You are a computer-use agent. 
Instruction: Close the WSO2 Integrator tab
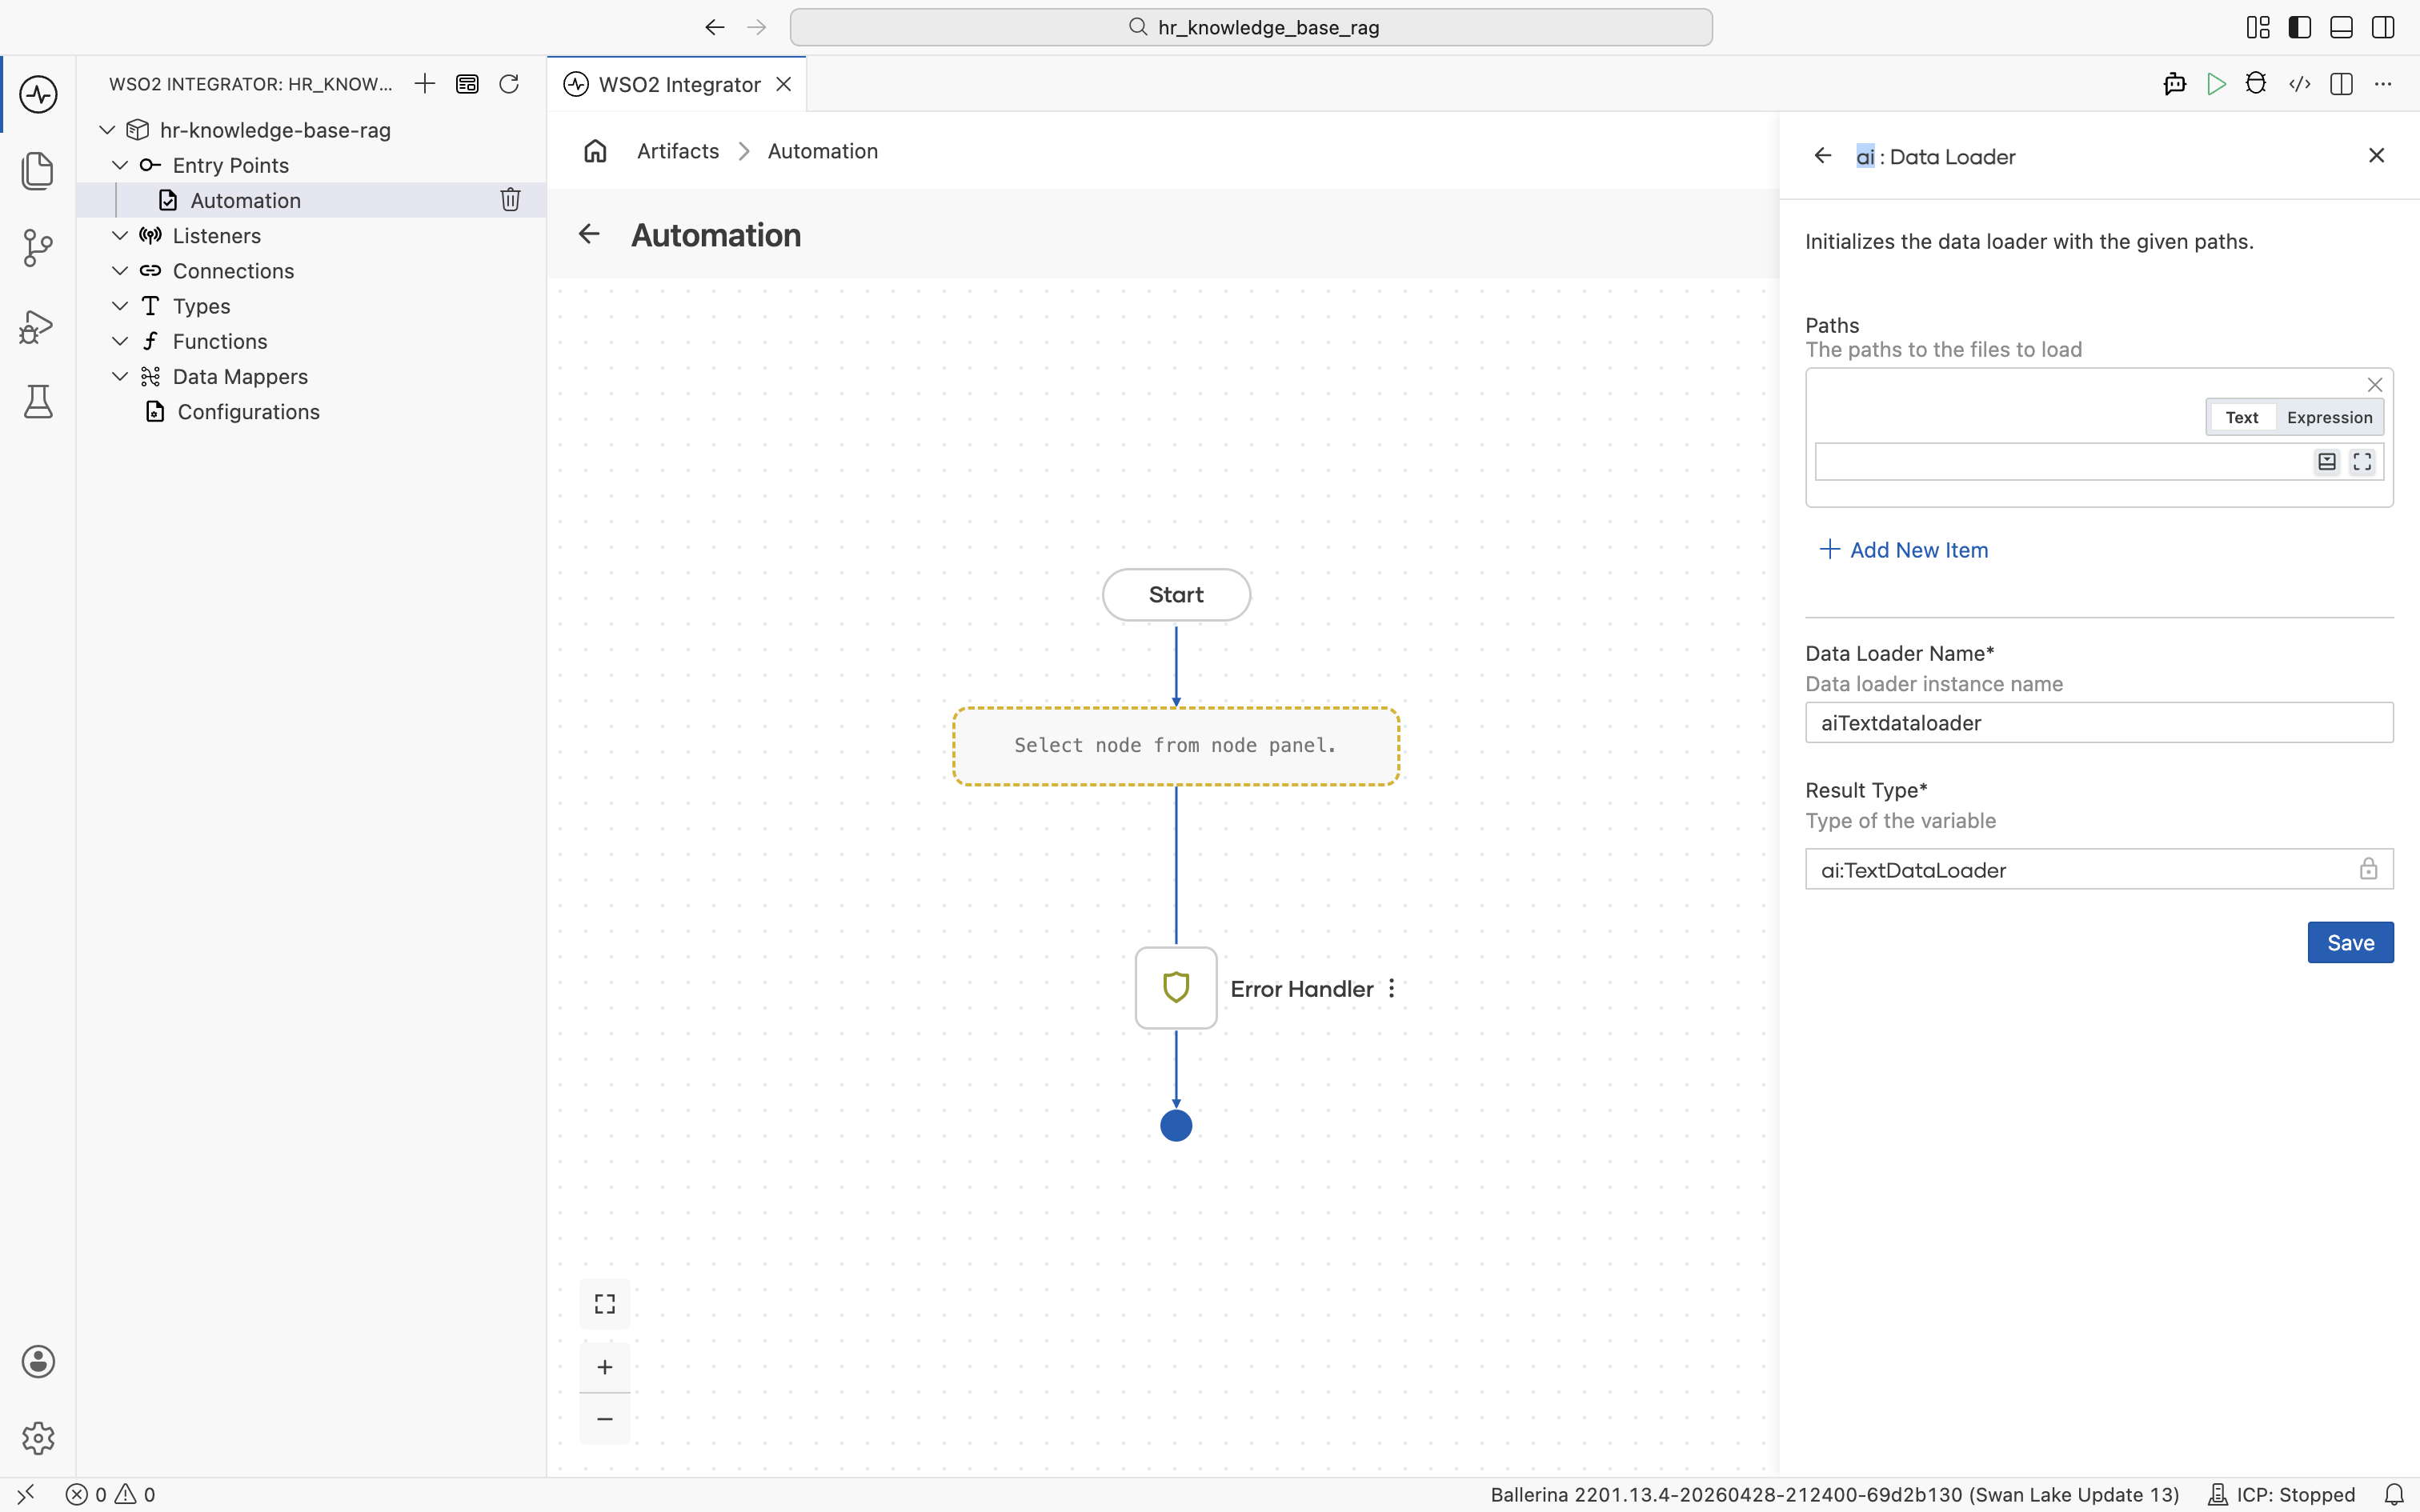[784, 84]
